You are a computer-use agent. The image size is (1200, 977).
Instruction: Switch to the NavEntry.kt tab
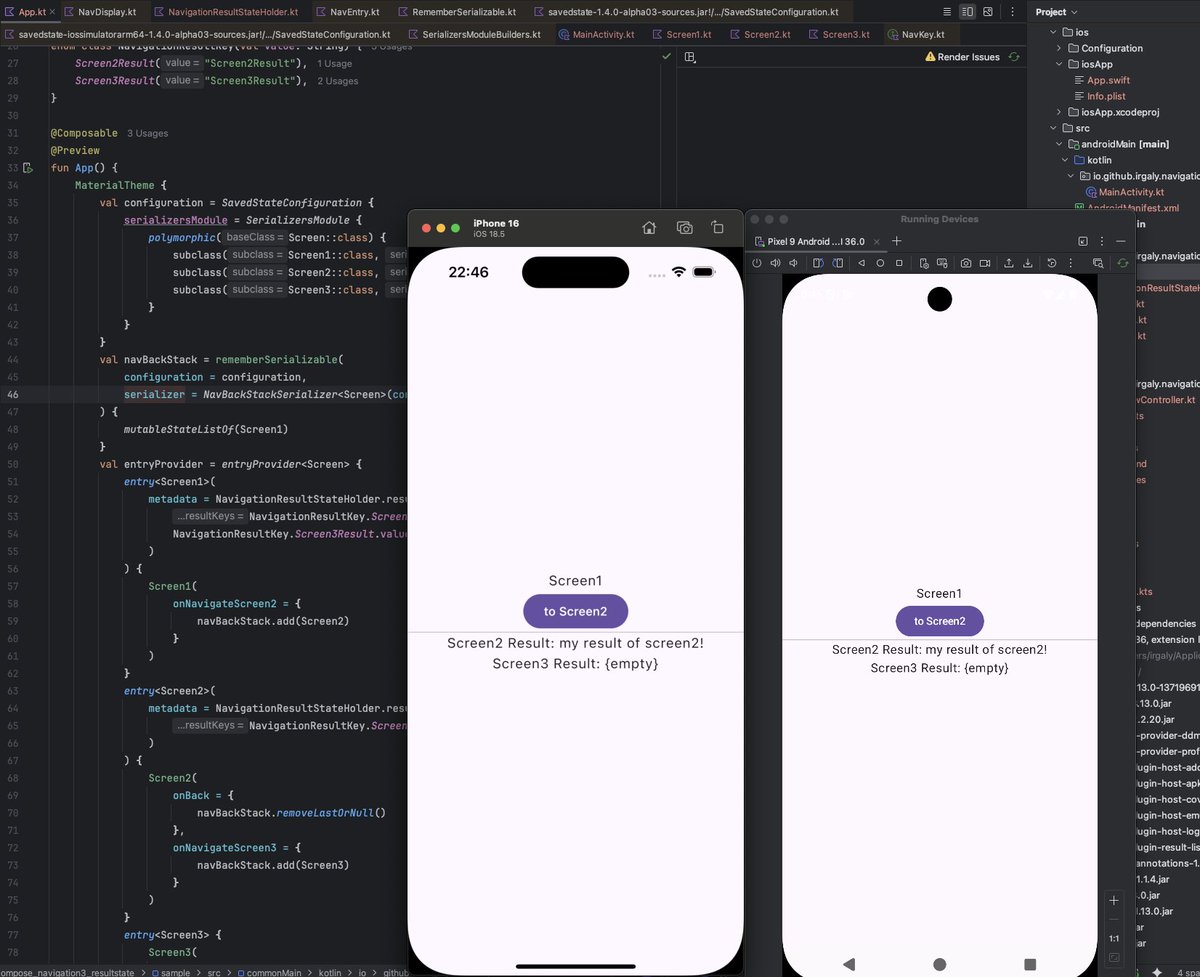(354, 12)
